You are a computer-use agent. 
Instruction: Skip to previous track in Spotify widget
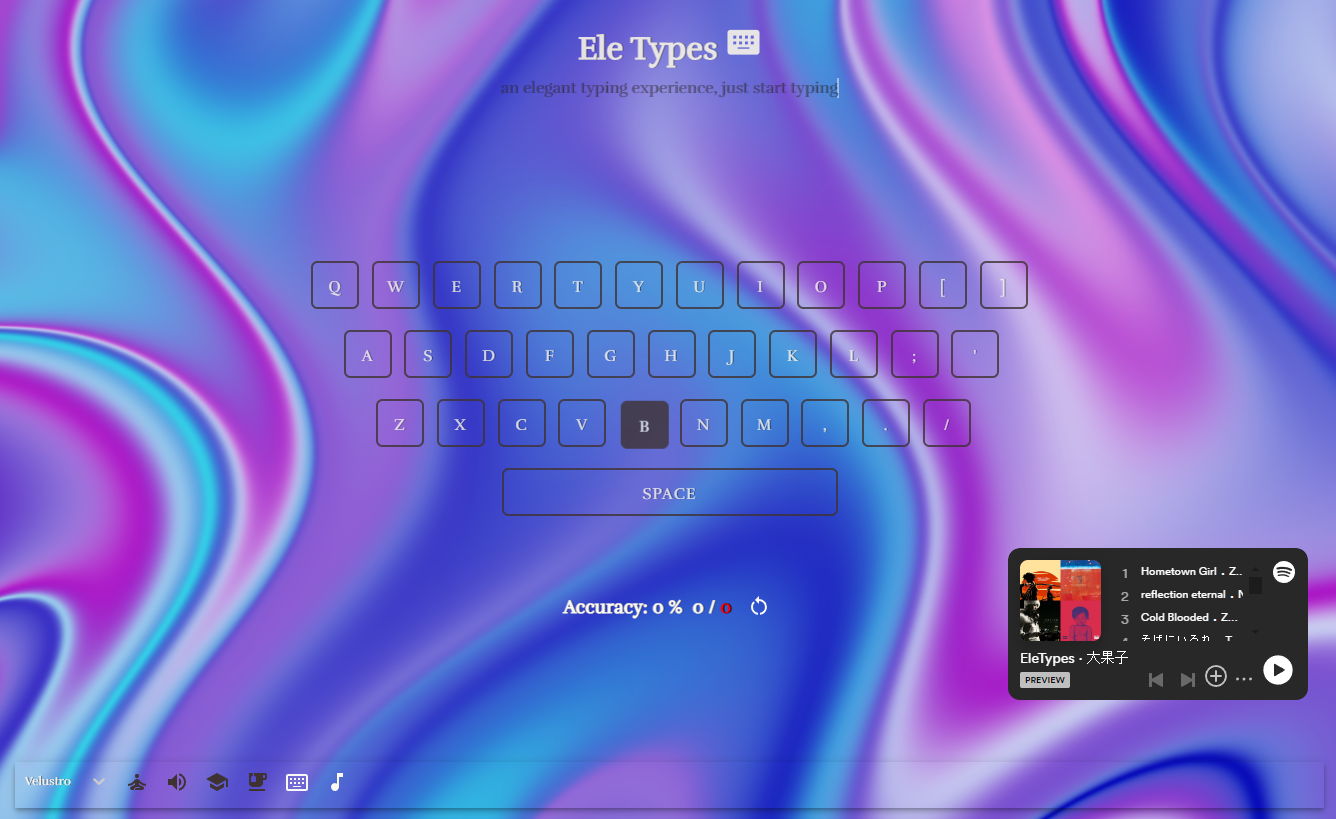1156,679
